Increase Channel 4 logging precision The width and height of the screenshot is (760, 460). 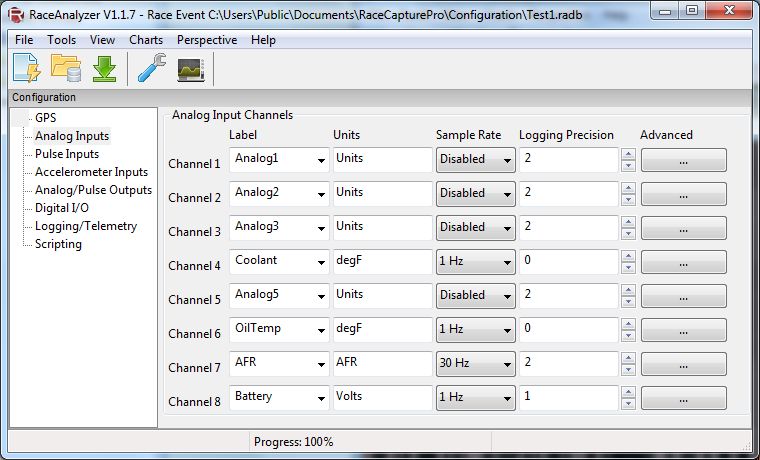[628, 256]
